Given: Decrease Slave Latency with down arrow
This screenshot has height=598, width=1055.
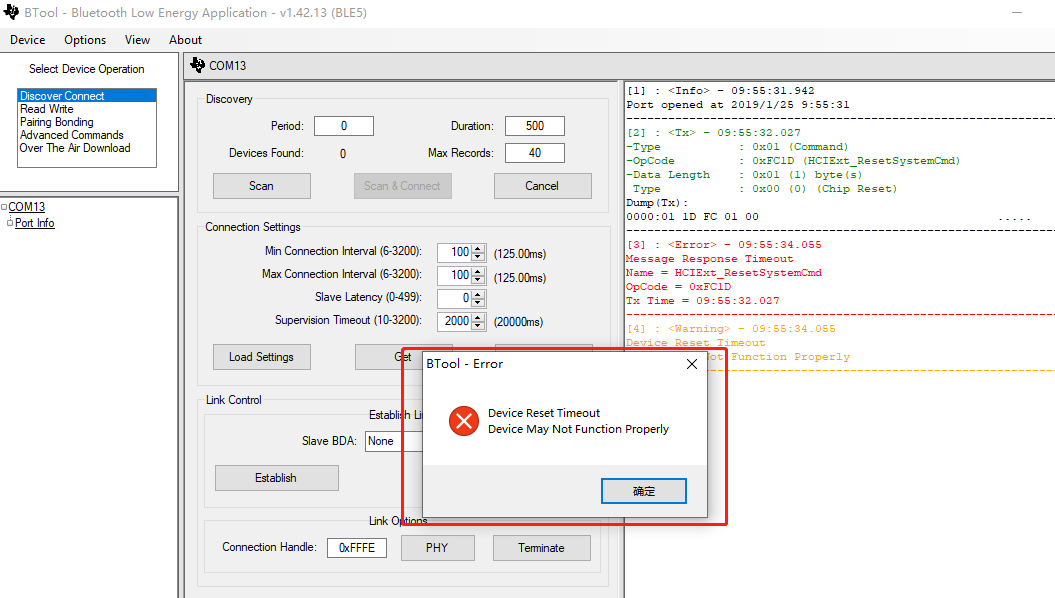Looking at the screenshot, I should click(x=478, y=303).
